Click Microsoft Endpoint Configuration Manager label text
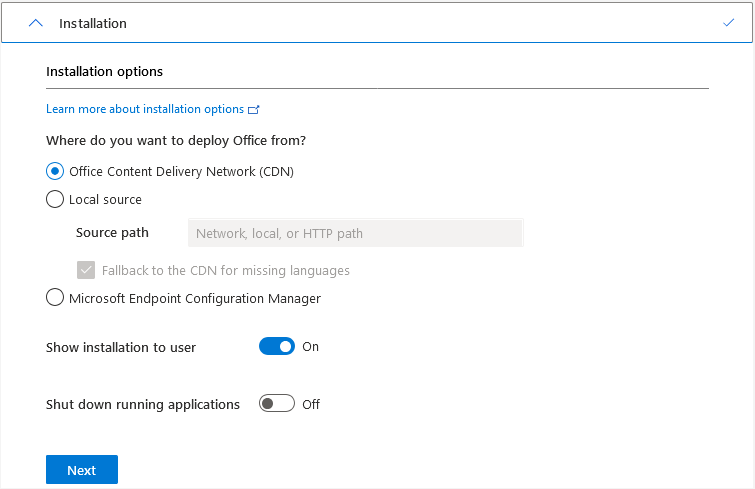 195,298
